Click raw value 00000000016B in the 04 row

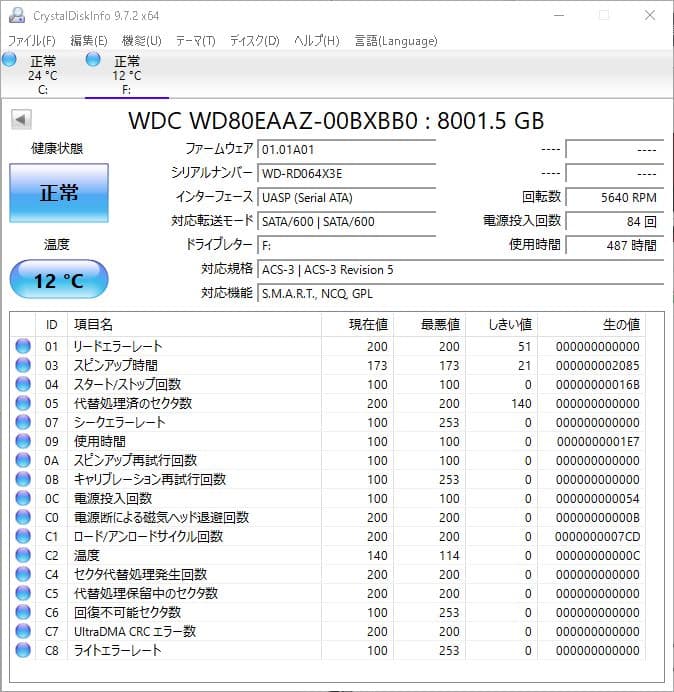(597, 384)
